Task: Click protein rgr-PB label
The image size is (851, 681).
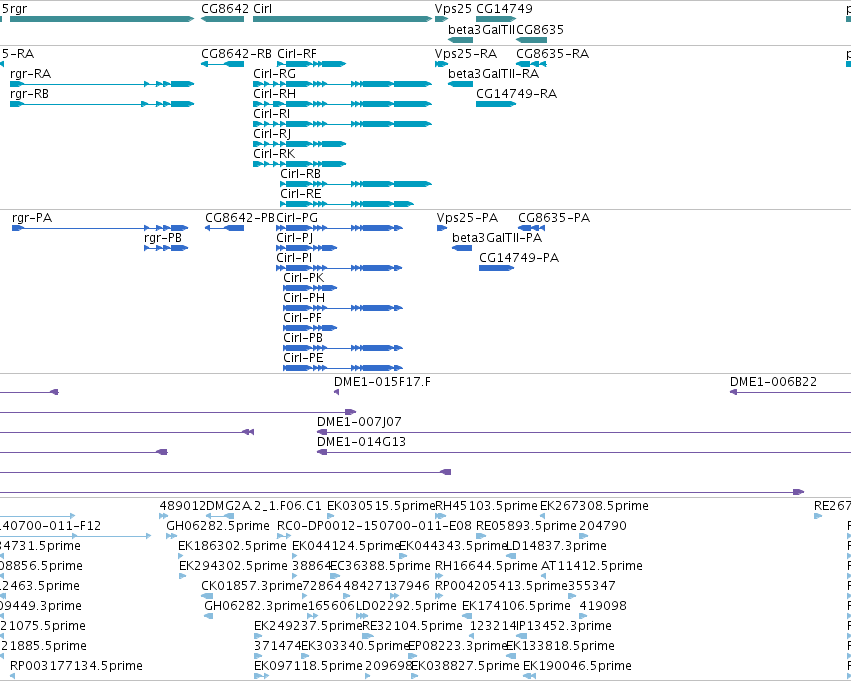Action: tap(163, 238)
